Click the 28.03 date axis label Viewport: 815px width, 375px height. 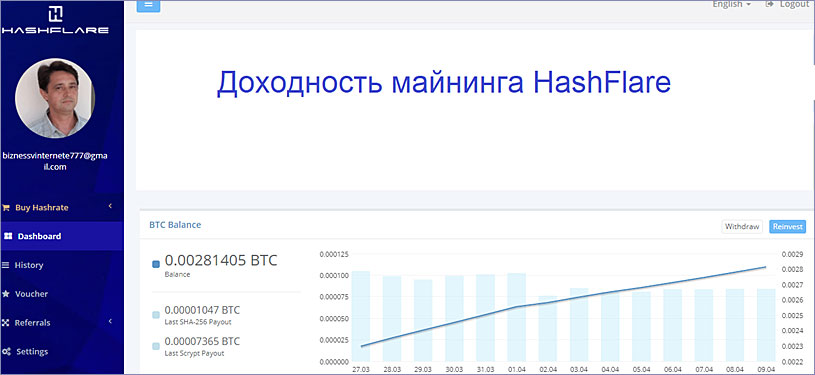(392, 369)
